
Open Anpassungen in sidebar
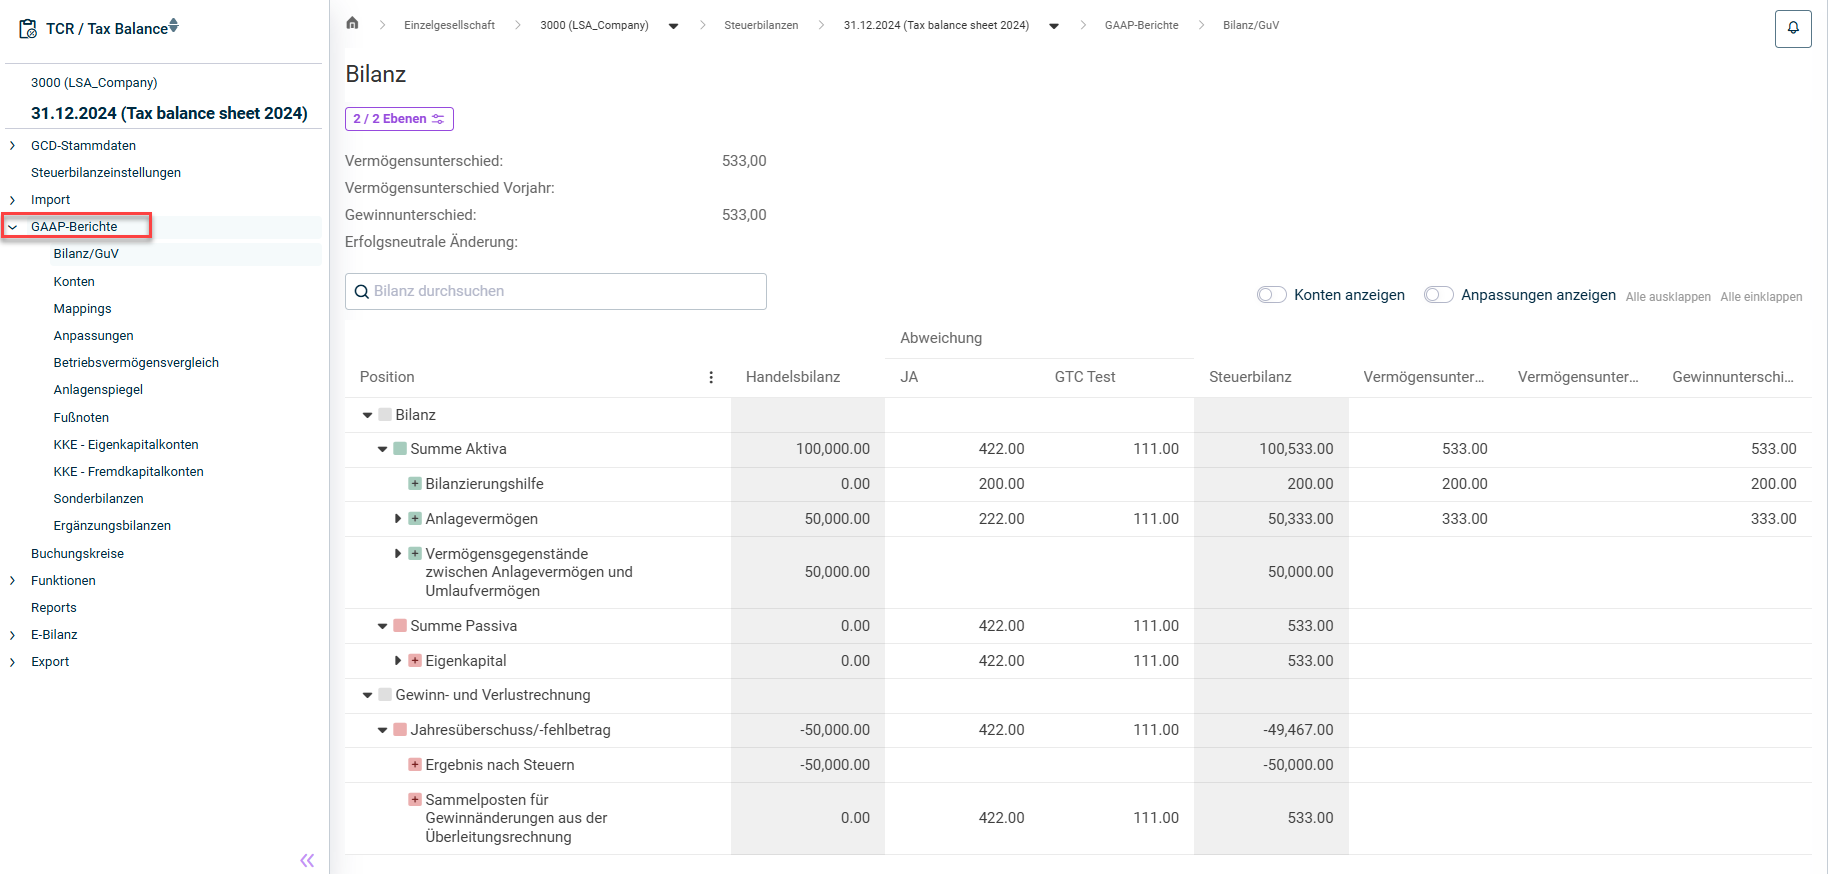93,336
